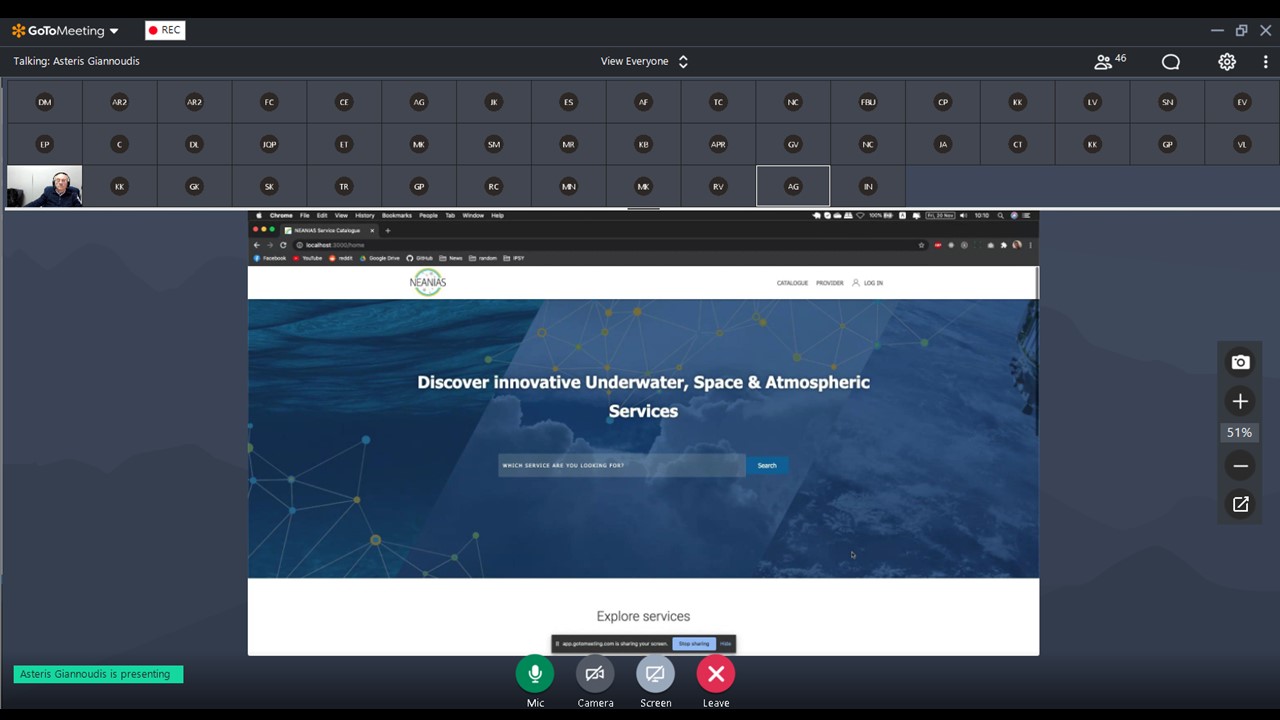Select the NEANIAS Service Catalogue browser tab
The width and height of the screenshot is (1280, 720).
330,230
